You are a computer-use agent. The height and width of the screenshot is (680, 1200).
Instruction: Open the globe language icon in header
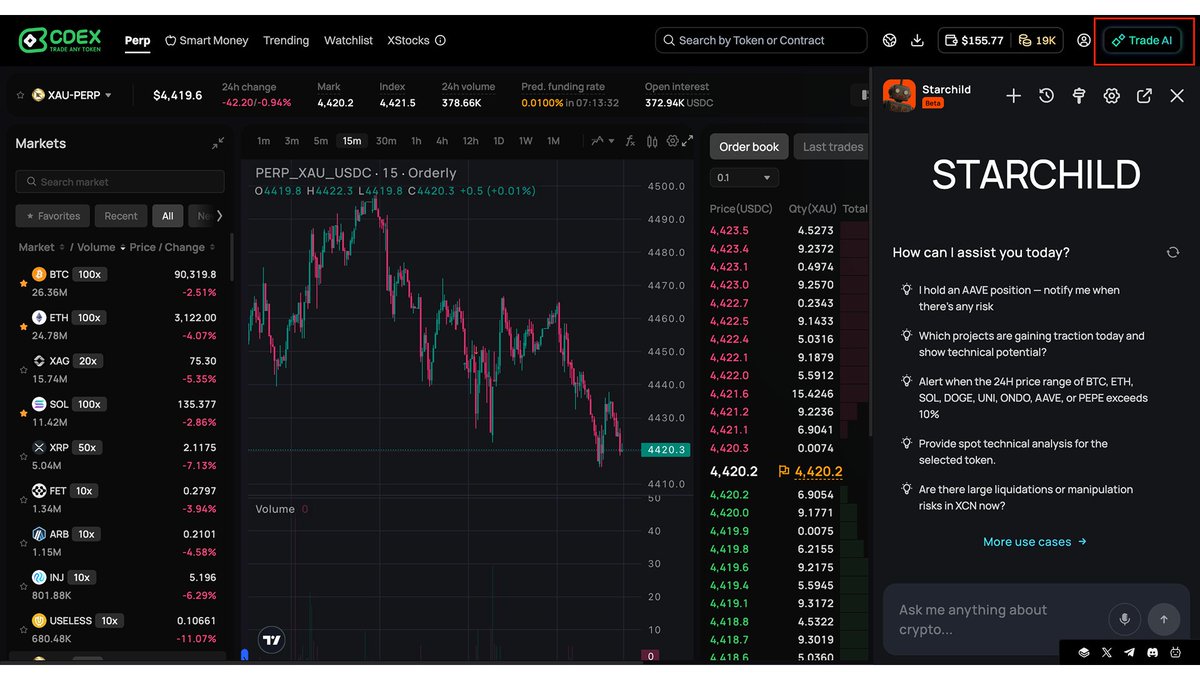coord(889,40)
